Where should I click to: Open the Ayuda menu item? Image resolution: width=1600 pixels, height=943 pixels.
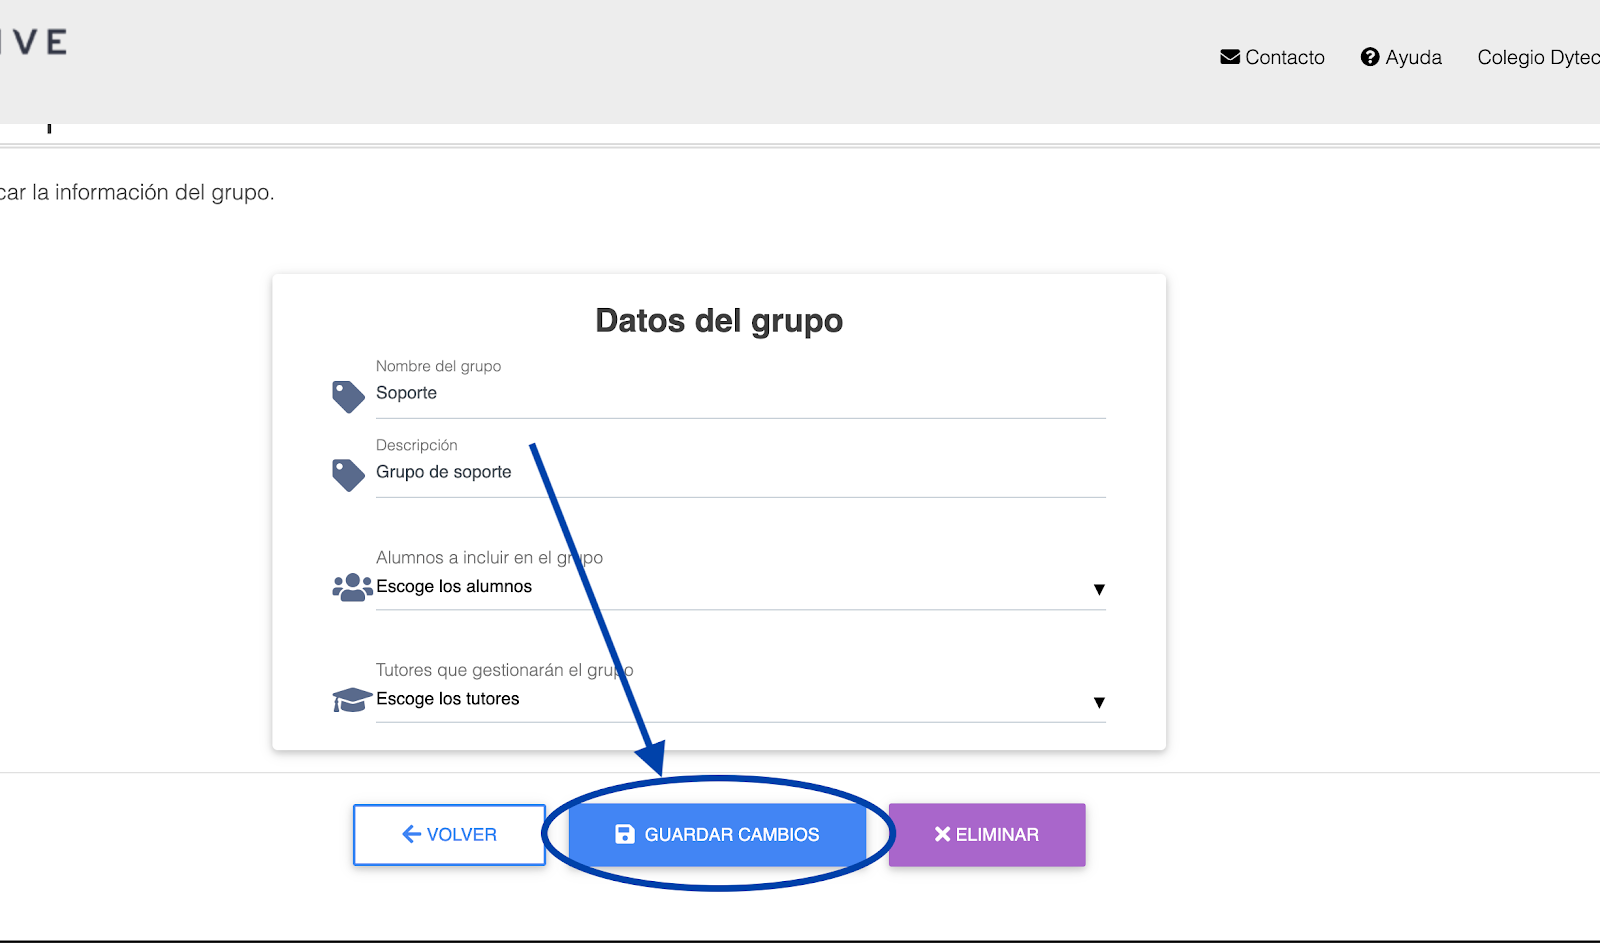[x=1413, y=57]
